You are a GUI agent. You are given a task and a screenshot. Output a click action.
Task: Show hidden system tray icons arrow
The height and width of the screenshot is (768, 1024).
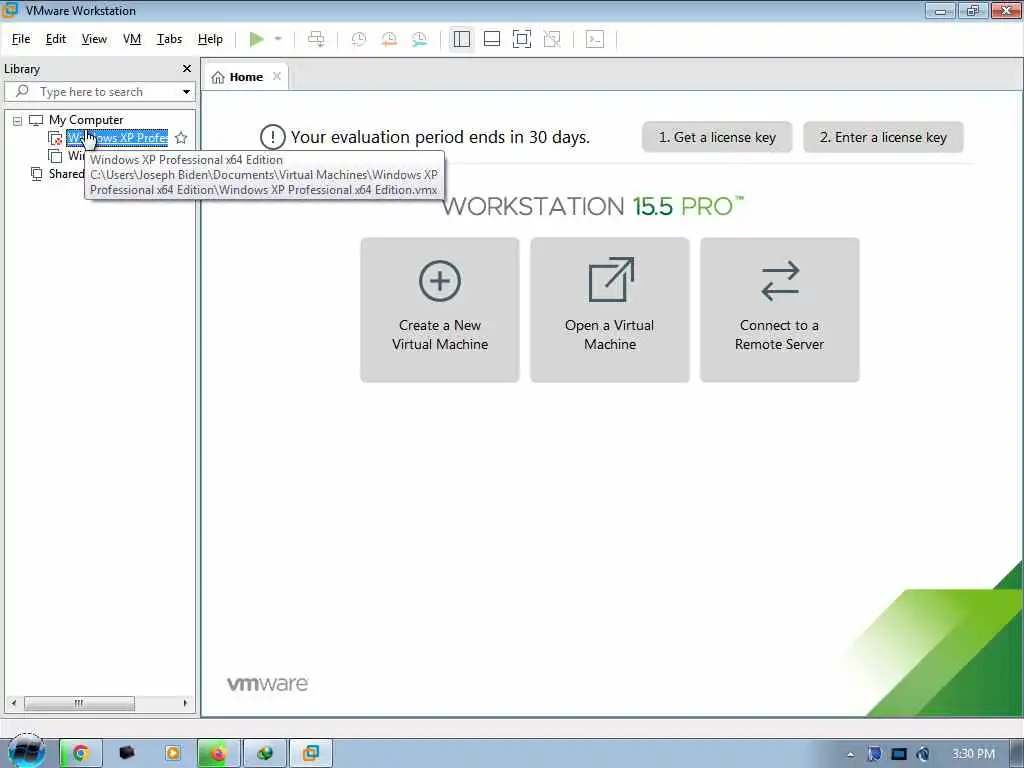[x=850, y=754]
